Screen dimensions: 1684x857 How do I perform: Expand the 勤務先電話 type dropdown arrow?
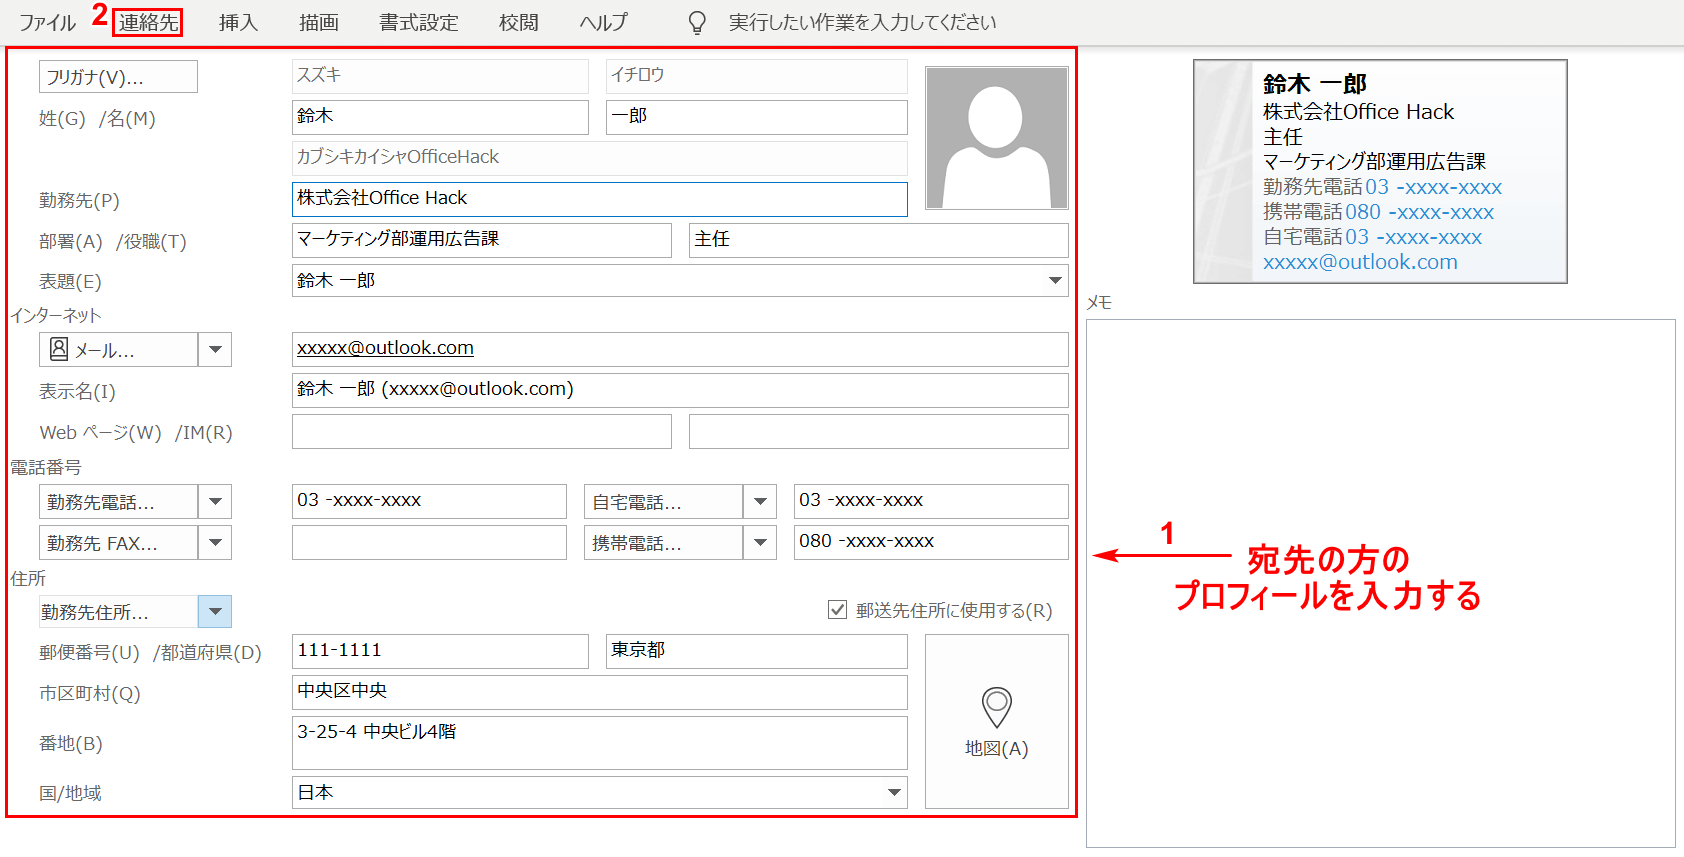[215, 502]
